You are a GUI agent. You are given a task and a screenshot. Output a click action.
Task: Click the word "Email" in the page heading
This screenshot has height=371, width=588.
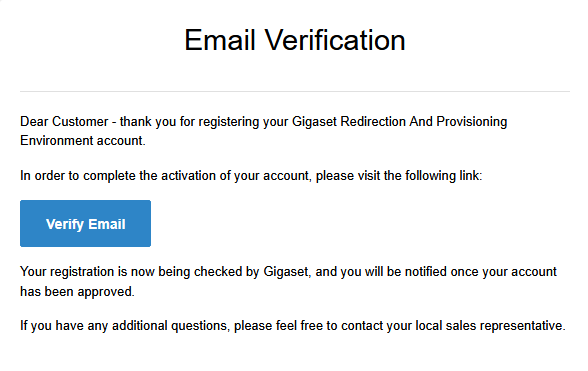tap(220, 40)
